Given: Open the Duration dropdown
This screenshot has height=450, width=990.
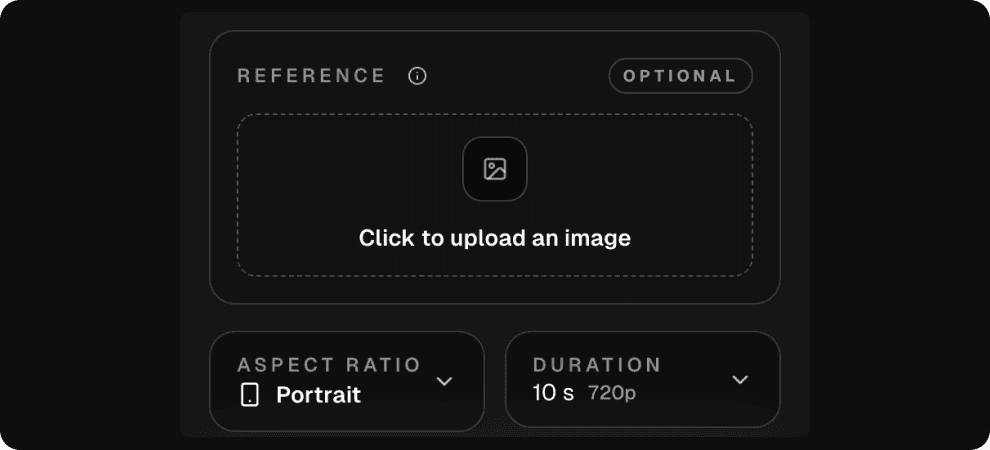Looking at the screenshot, I should pos(642,381).
